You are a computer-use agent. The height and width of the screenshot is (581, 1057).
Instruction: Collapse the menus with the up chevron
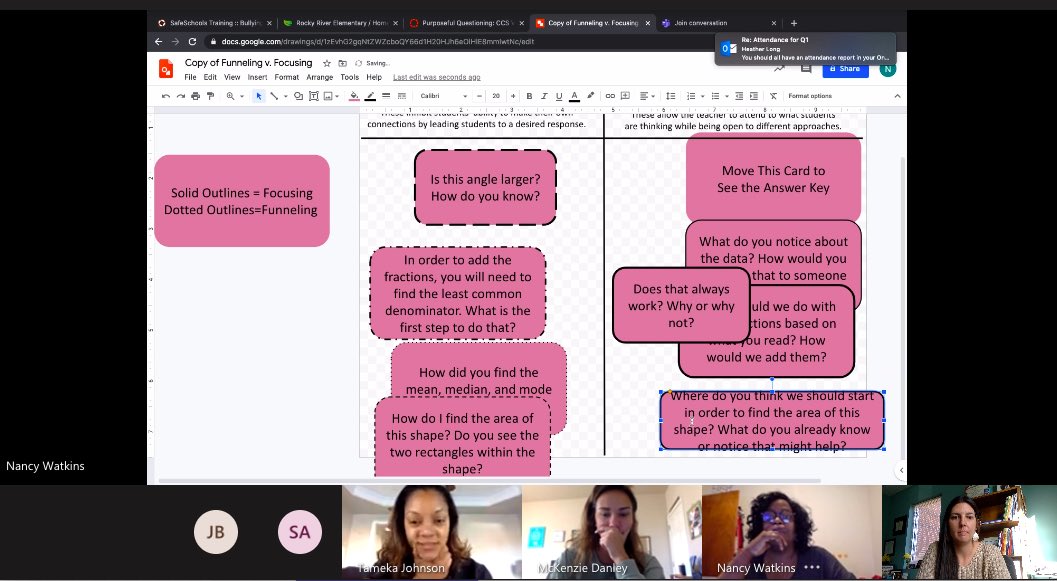897,96
